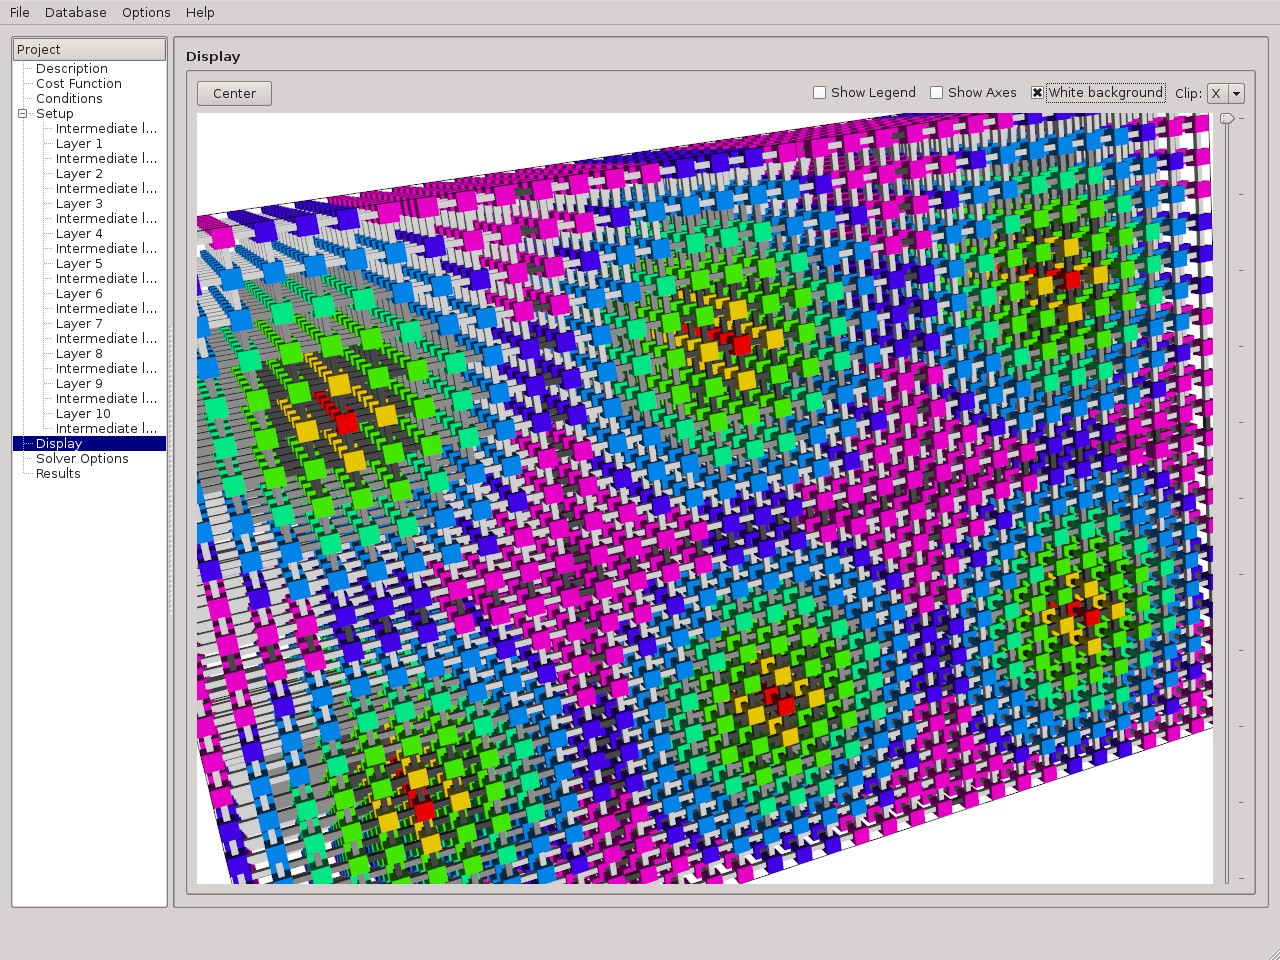This screenshot has width=1280, height=960.
Task: Select Solver Options in the tree
Action: (x=83, y=458)
